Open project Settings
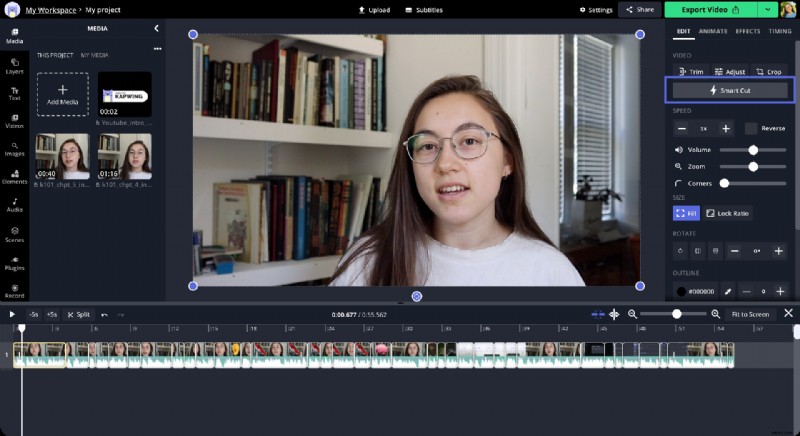This screenshot has width=800, height=436. (596, 10)
